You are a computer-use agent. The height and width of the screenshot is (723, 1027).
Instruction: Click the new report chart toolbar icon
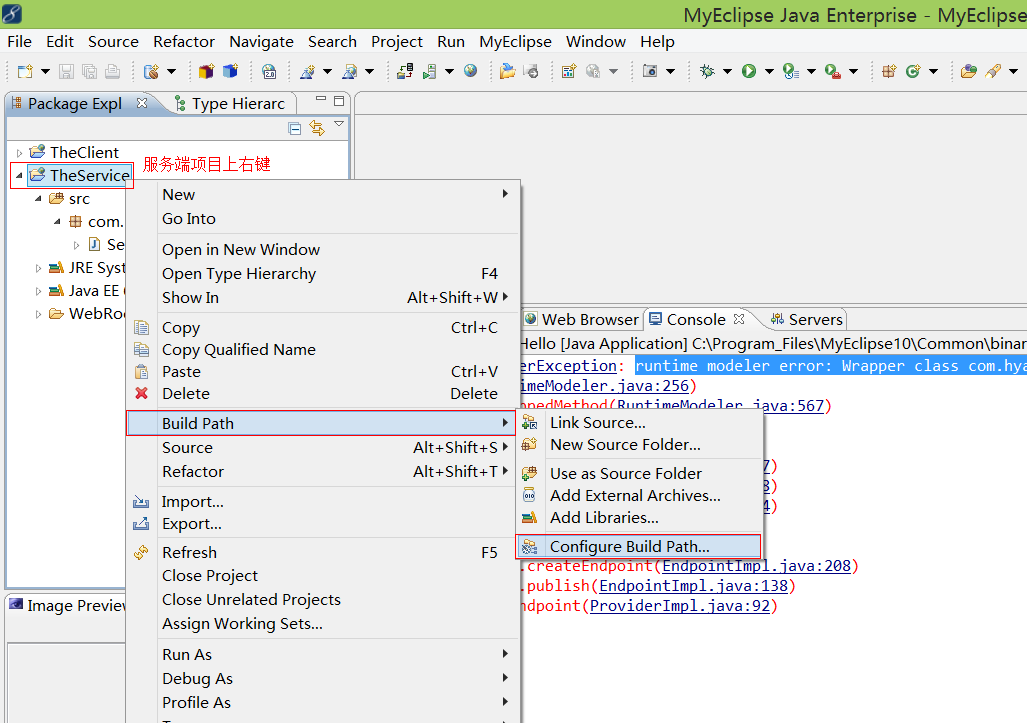tap(569, 71)
